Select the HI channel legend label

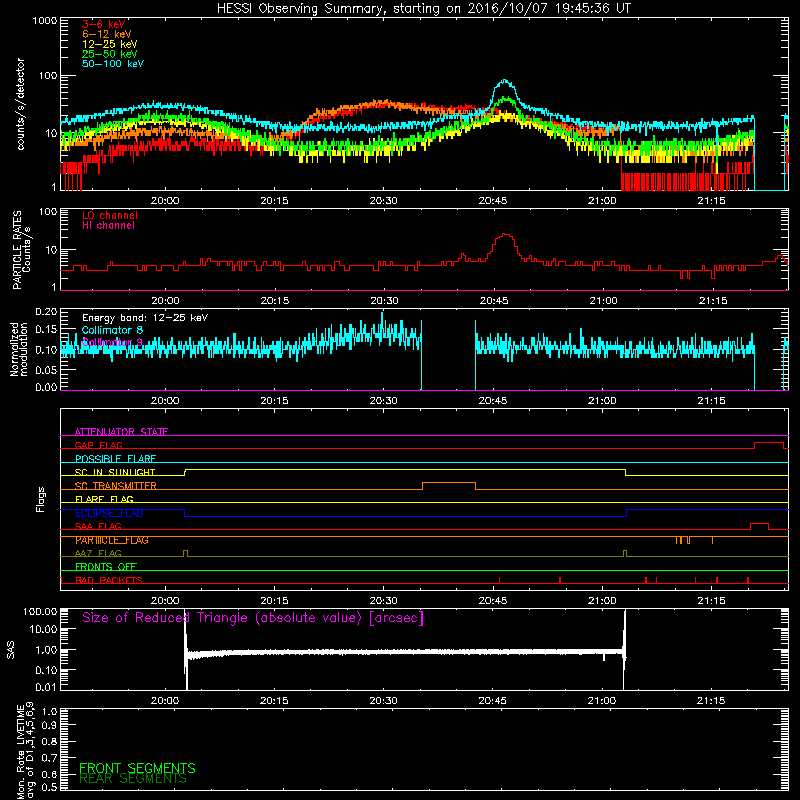(109, 225)
